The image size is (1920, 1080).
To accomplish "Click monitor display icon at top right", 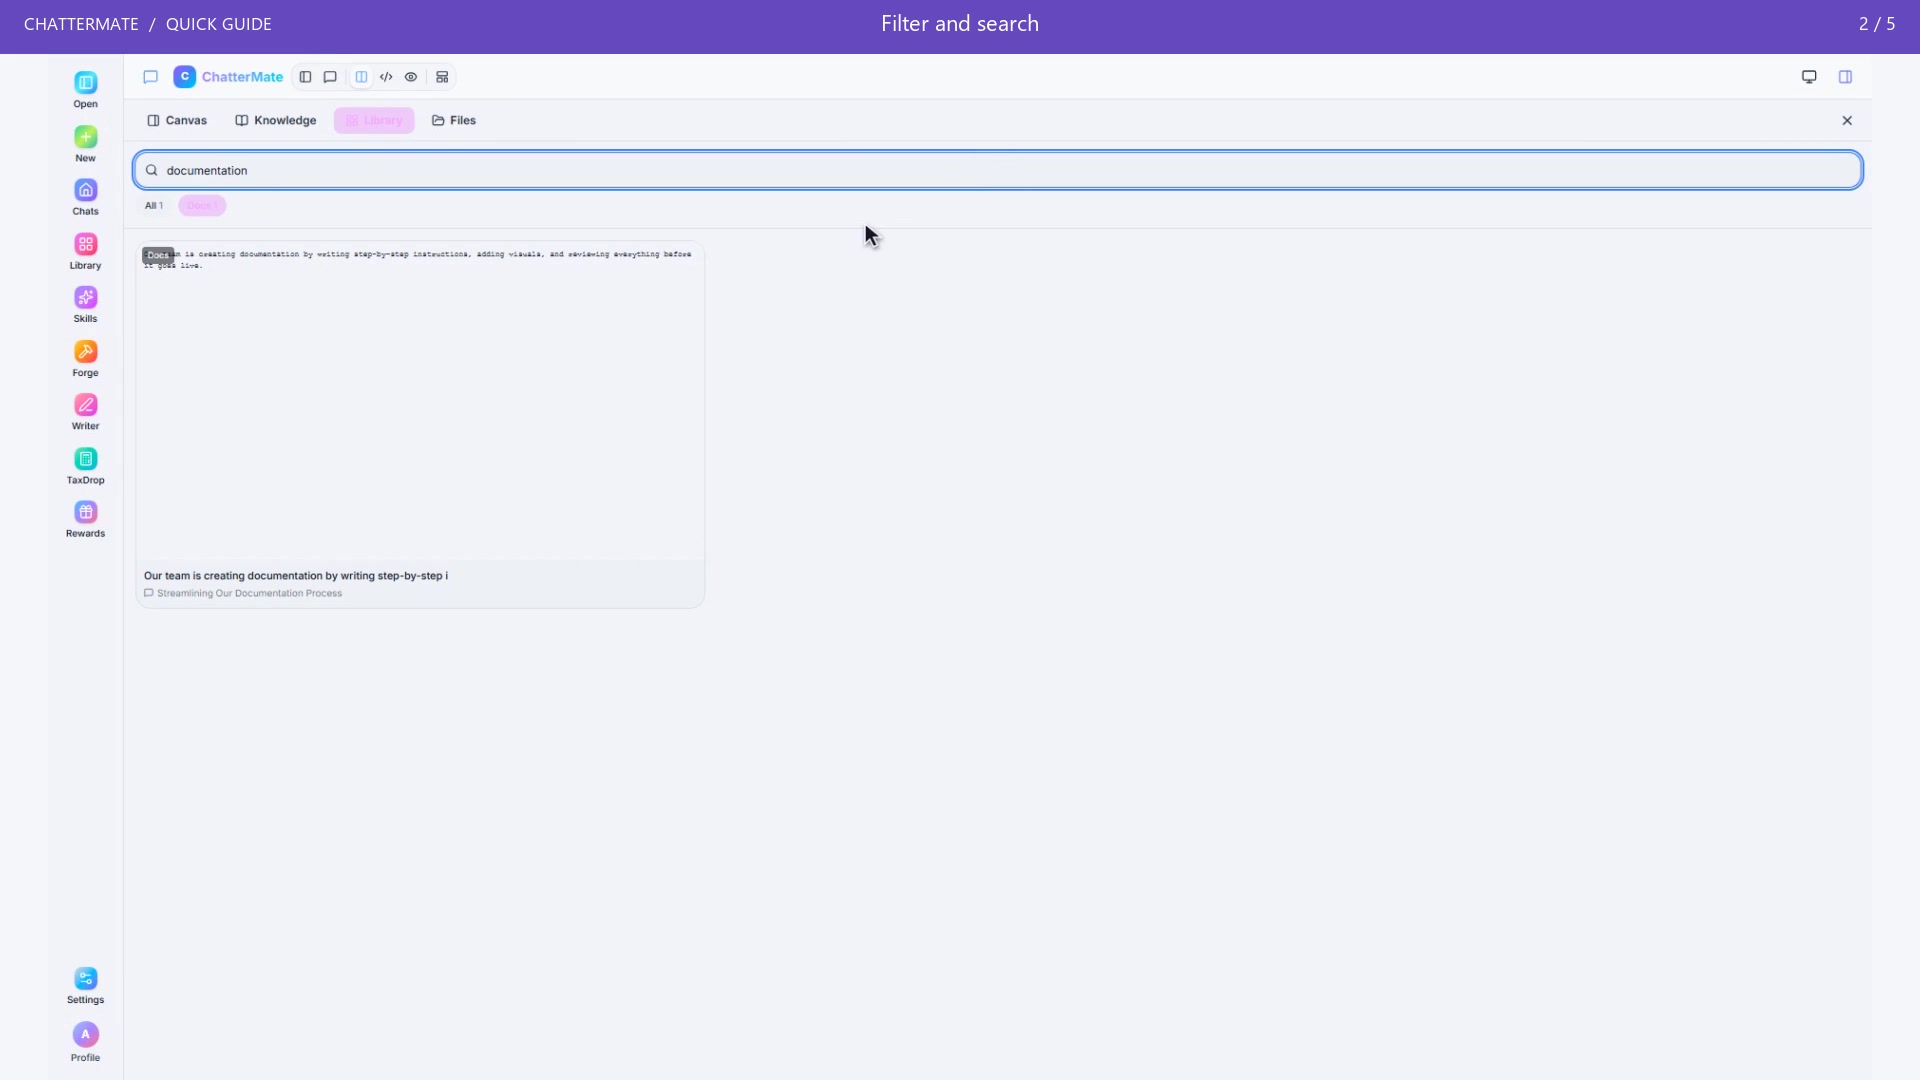I will click(1809, 77).
